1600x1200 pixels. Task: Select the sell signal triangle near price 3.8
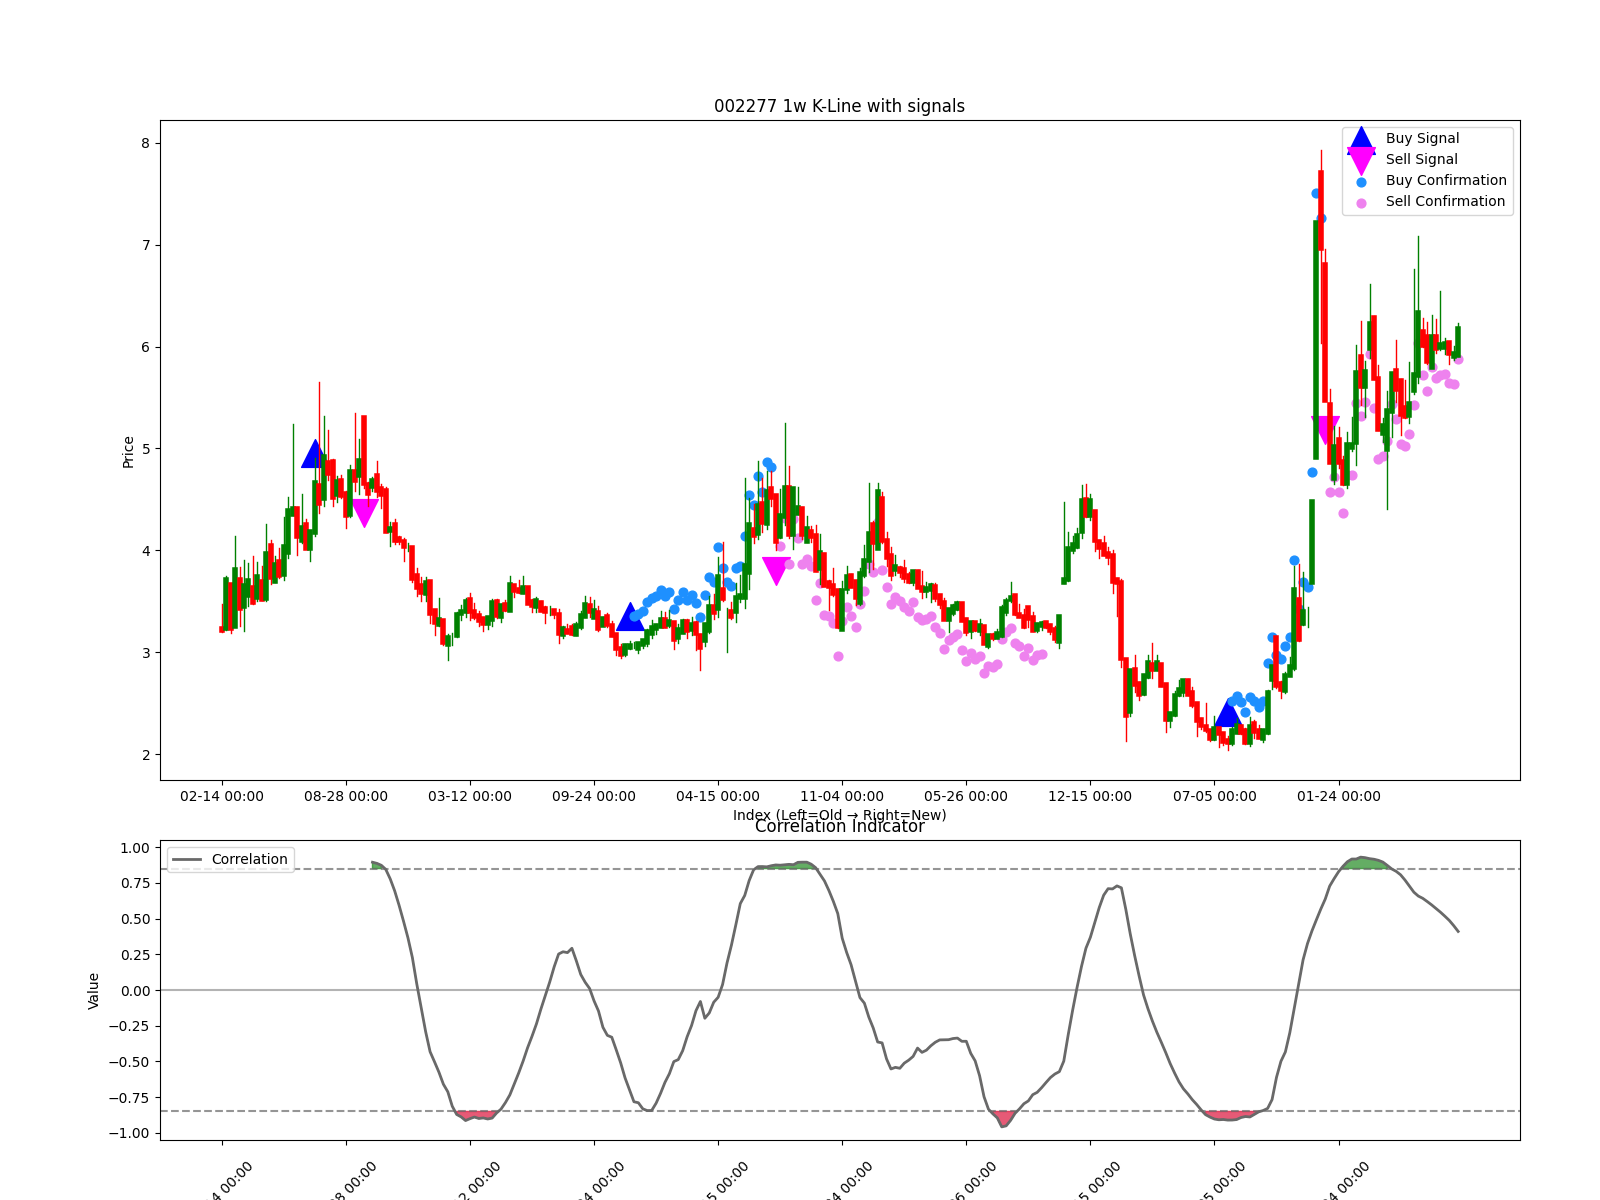coord(776,571)
